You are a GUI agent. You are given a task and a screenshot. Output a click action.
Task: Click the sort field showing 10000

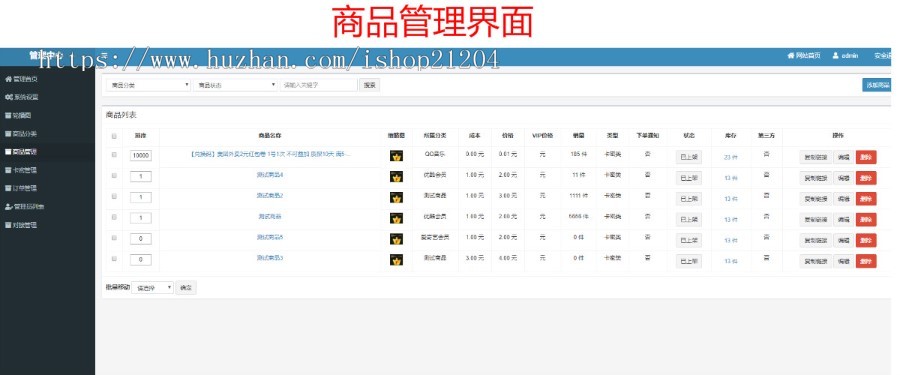pyautogui.click(x=141, y=156)
